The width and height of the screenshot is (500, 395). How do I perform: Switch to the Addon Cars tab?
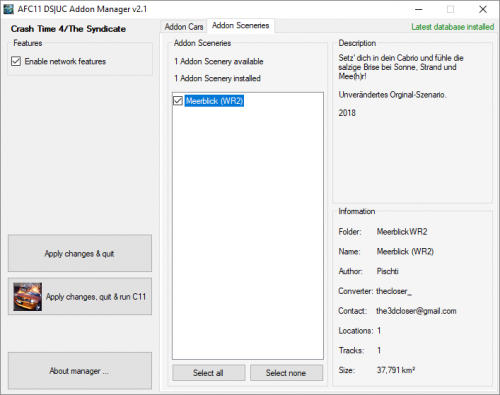coord(184,27)
